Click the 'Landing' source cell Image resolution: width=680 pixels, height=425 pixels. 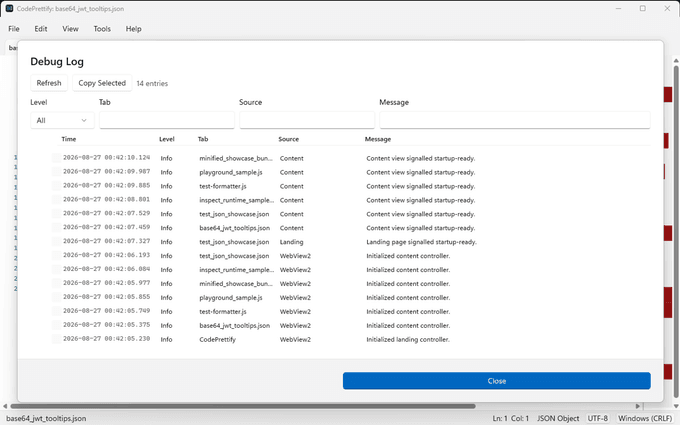(291, 242)
